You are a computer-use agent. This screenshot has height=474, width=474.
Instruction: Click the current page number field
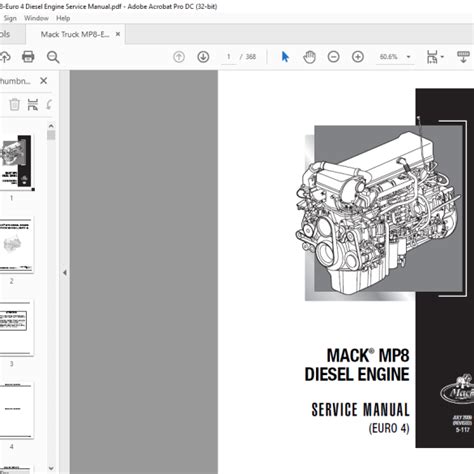click(x=229, y=57)
